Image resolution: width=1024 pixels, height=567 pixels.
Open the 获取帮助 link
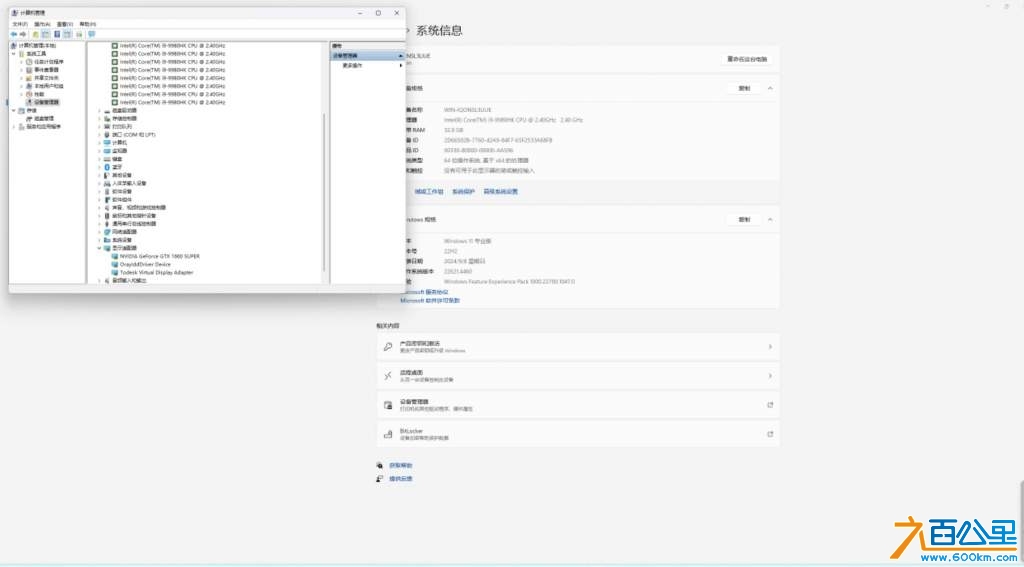[400, 465]
